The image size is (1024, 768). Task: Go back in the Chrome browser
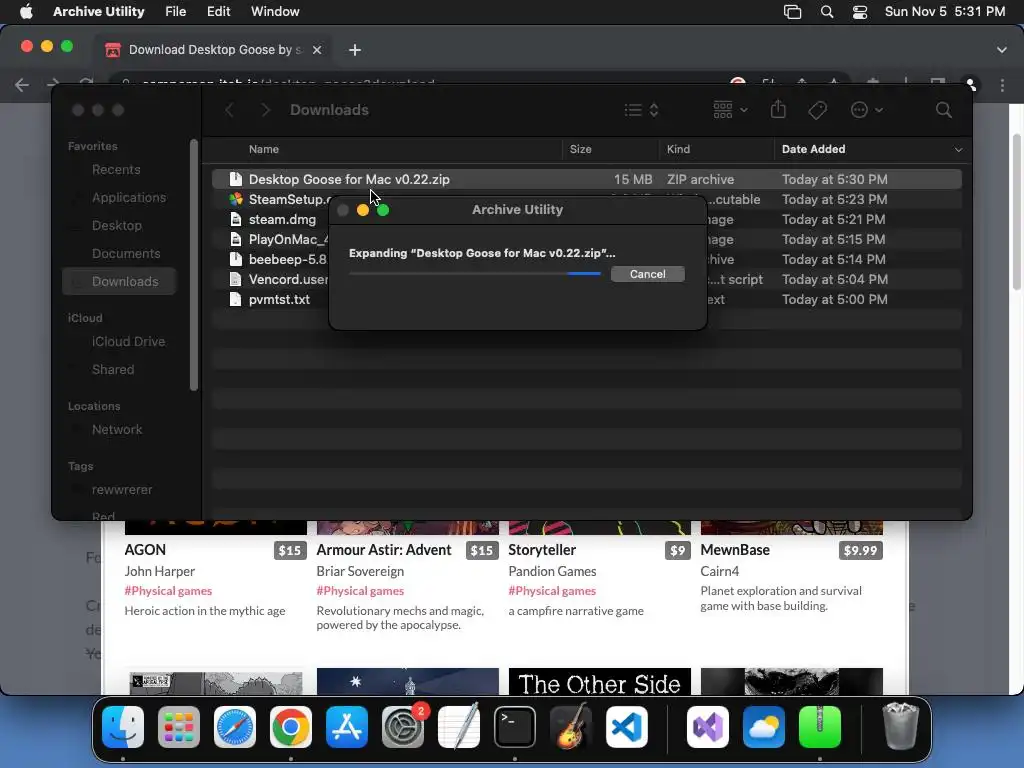point(22,85)
